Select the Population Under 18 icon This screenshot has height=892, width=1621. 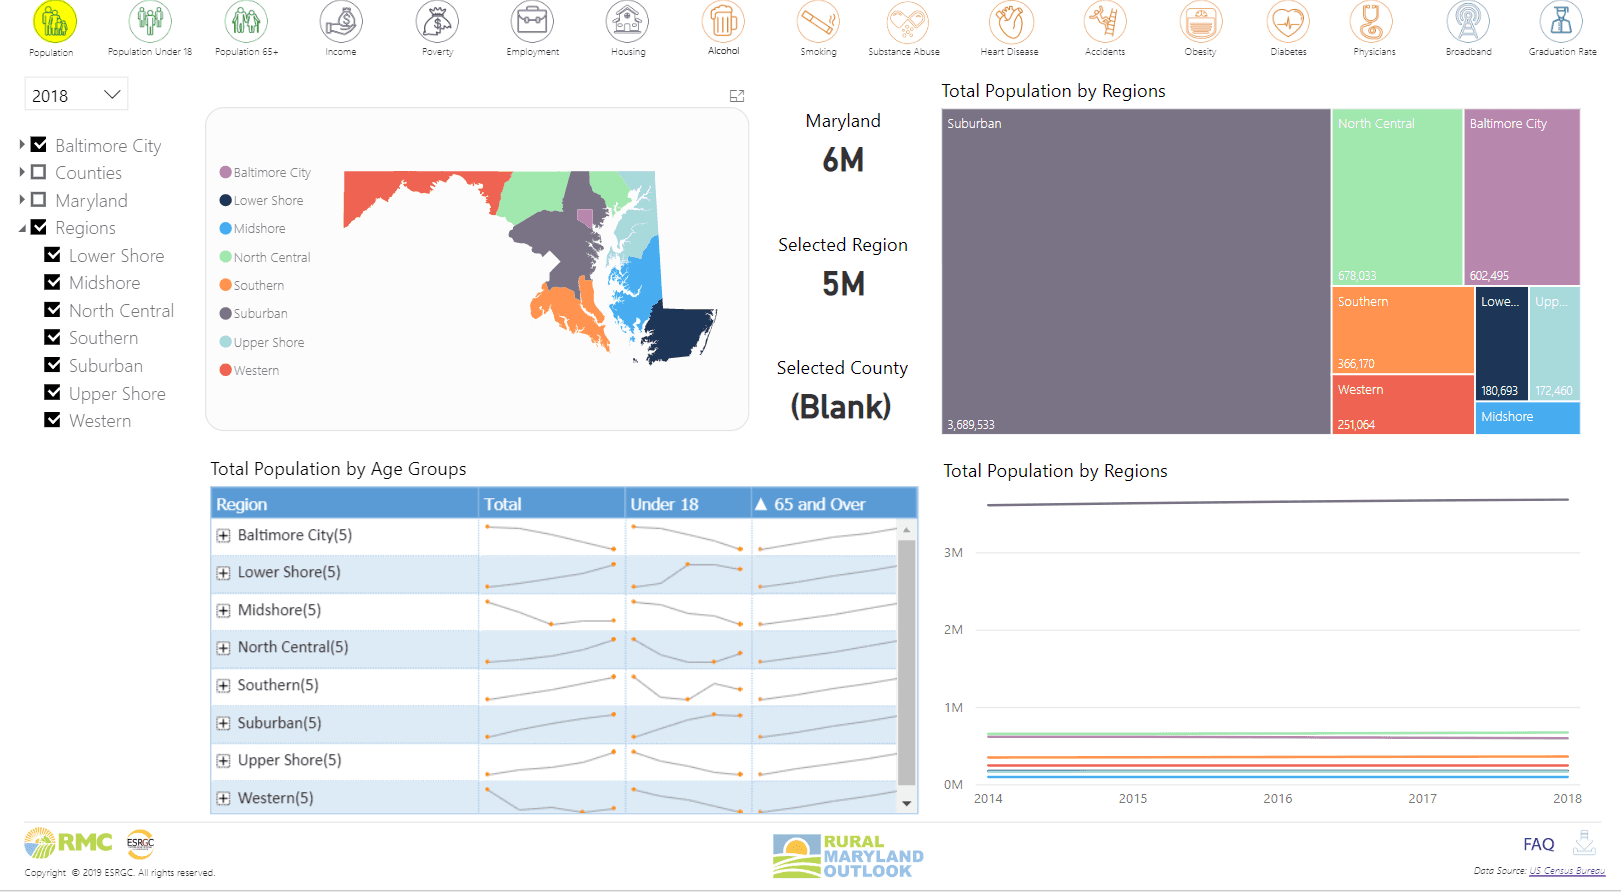[x=150, y=21]
